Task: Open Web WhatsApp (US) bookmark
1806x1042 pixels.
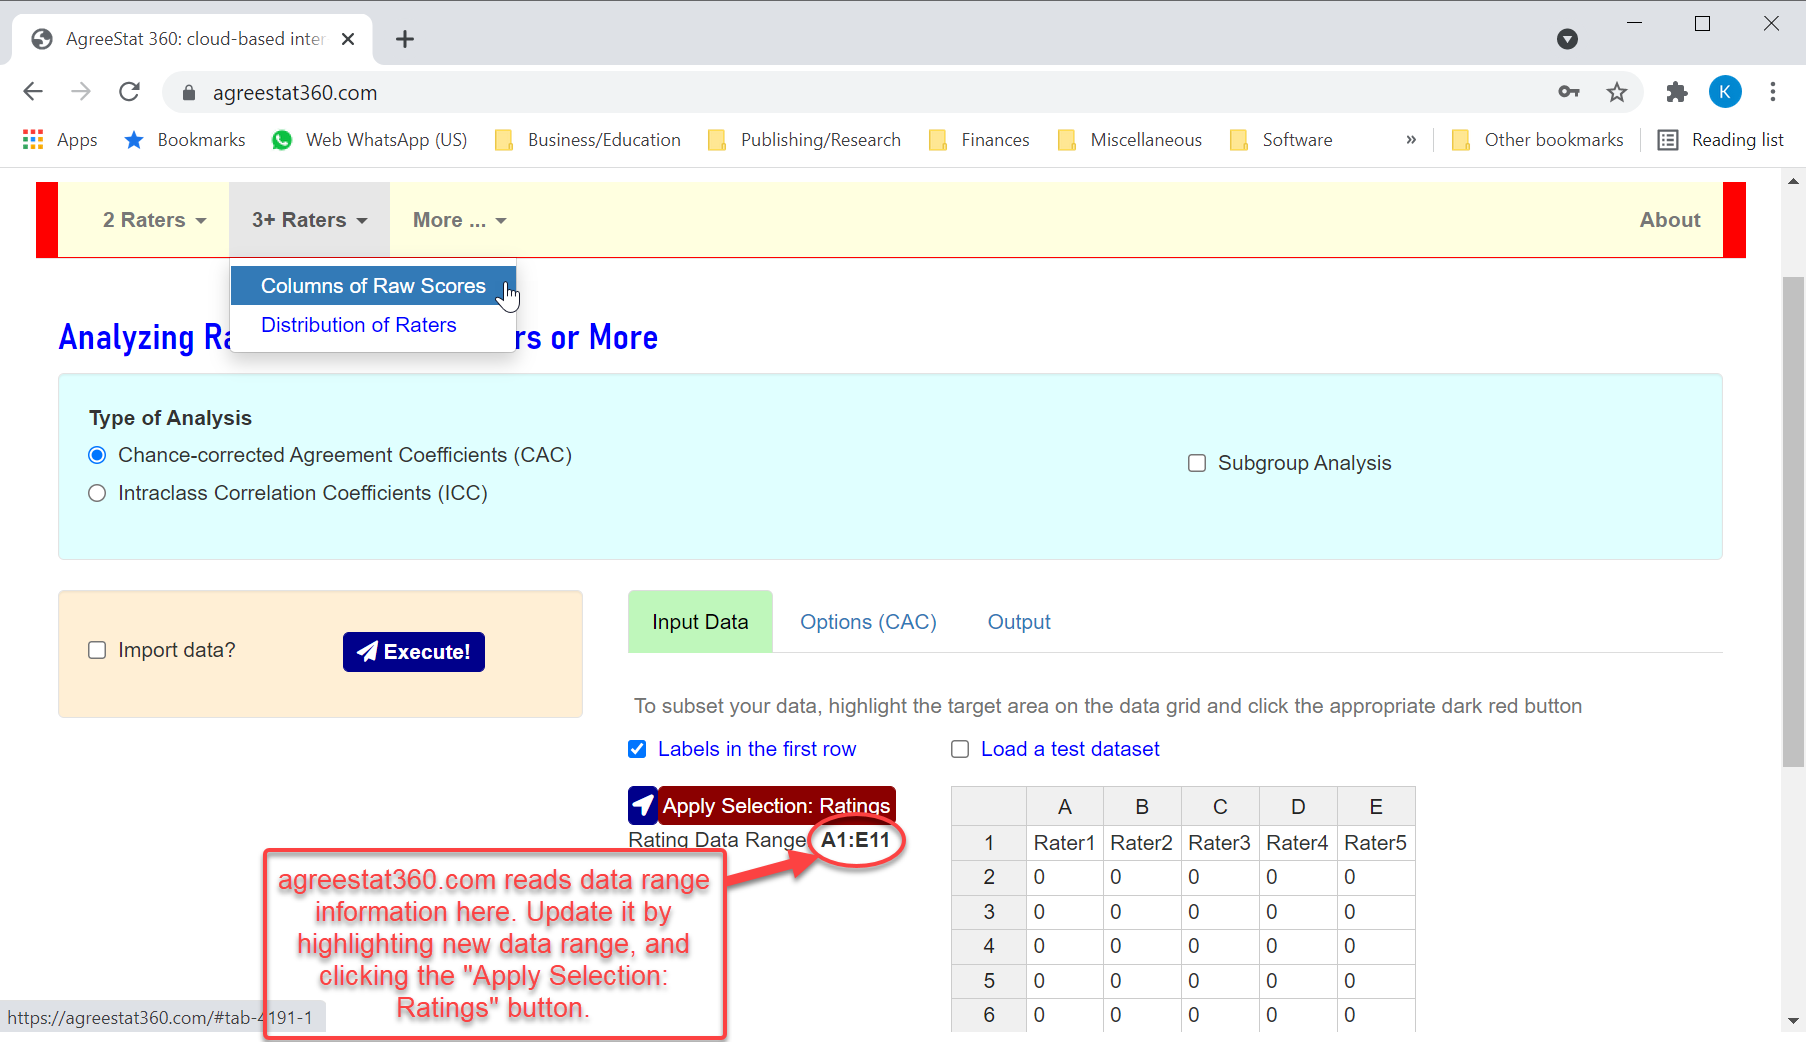Action: [x=369, y=140]
